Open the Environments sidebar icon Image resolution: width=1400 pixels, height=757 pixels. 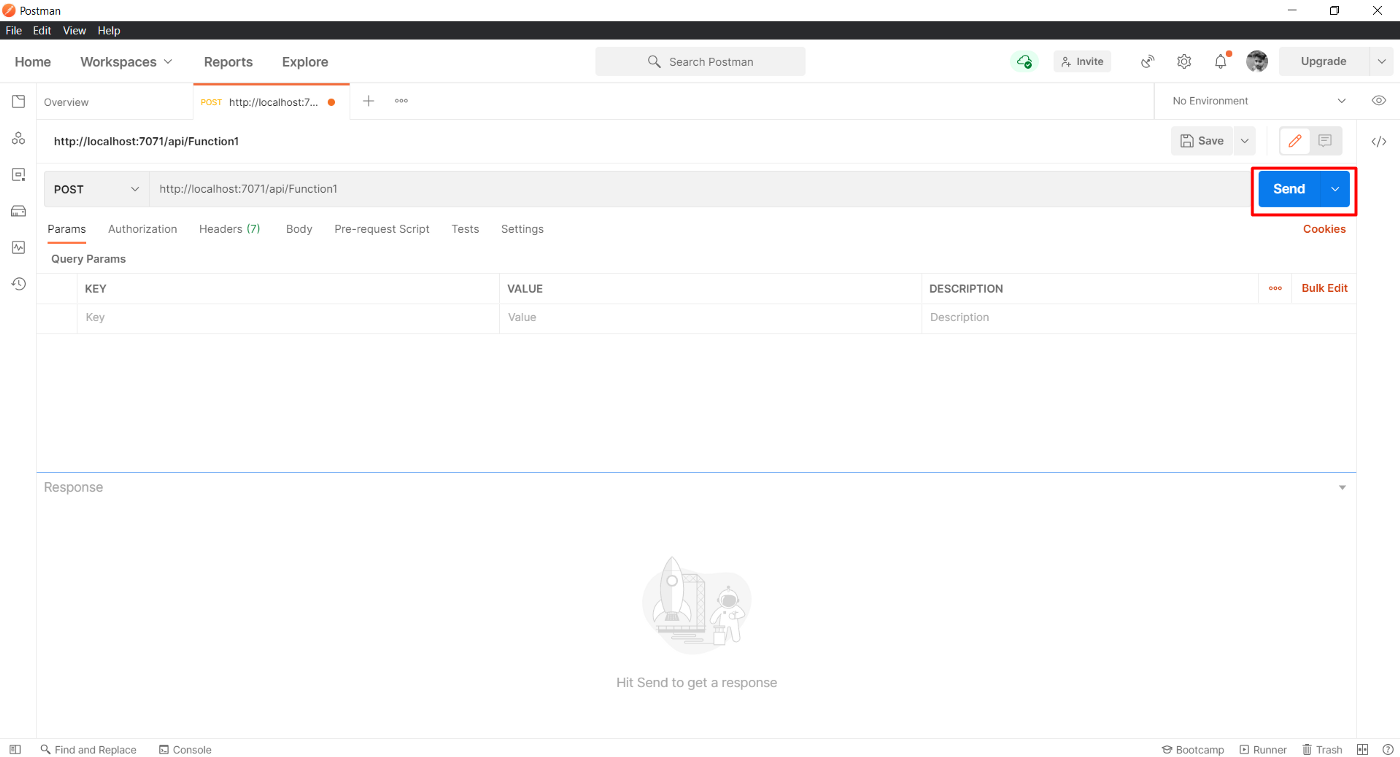click(18, 175)
